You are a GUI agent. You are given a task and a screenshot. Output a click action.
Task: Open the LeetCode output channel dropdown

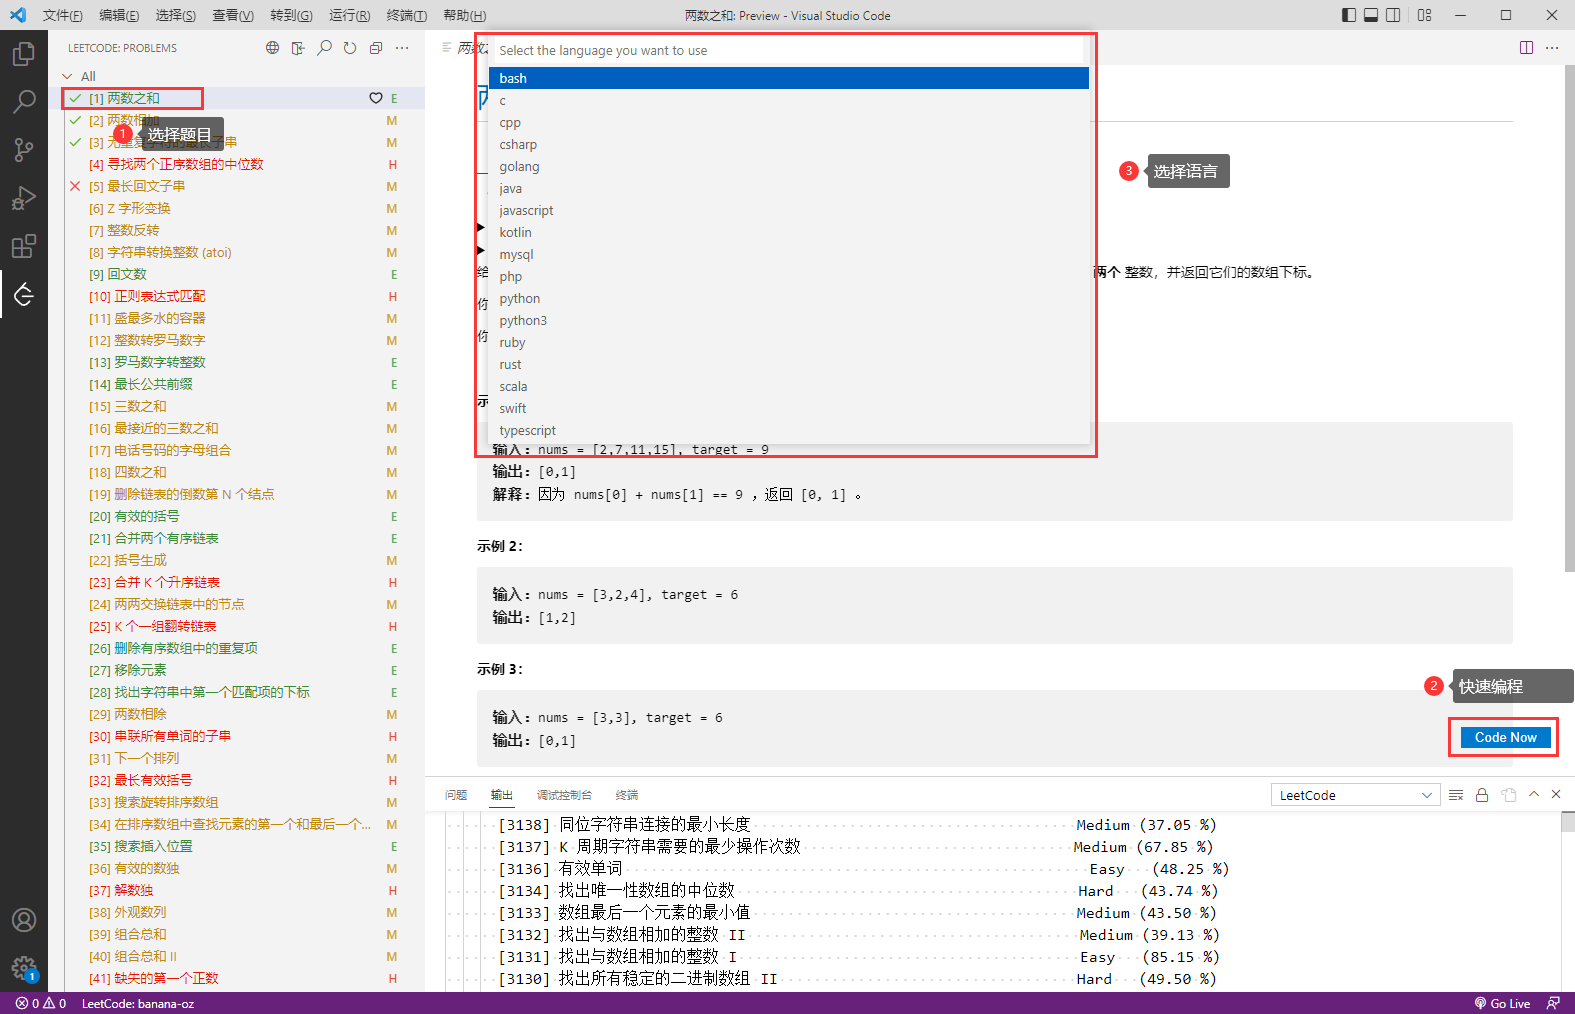[1356, 795]
